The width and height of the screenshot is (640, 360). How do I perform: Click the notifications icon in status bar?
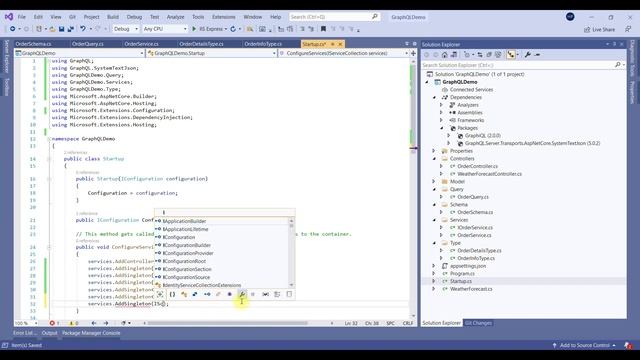(x=628, y=345)
